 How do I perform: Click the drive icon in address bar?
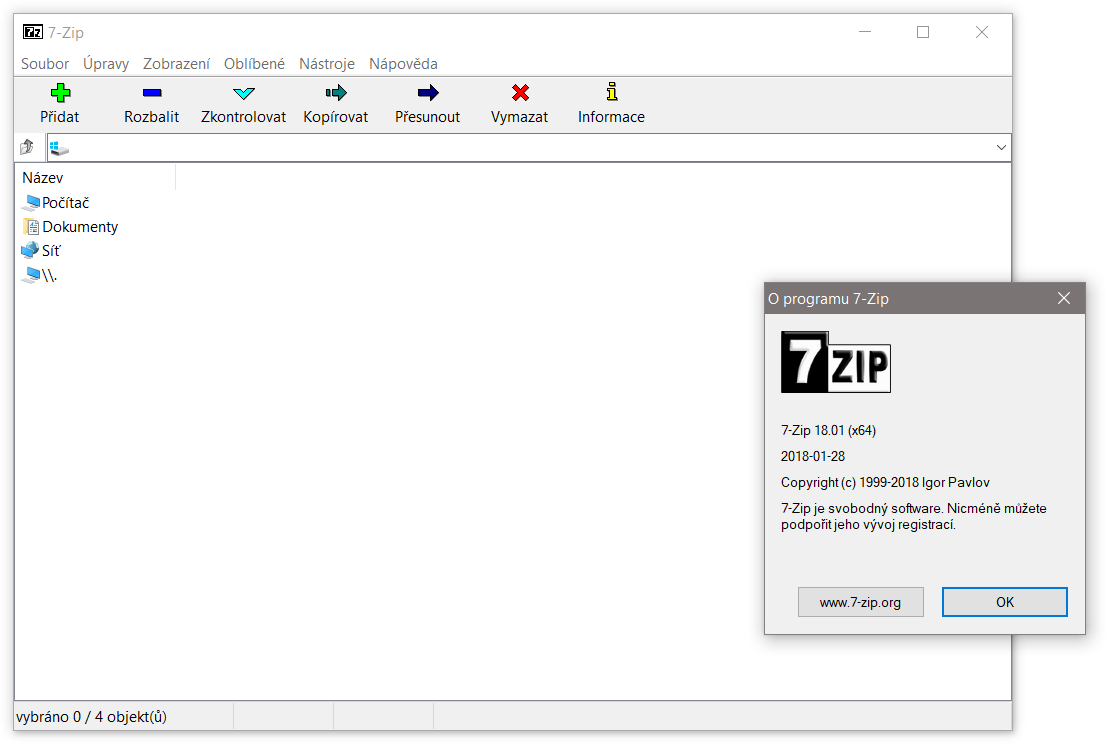(59, 148)
